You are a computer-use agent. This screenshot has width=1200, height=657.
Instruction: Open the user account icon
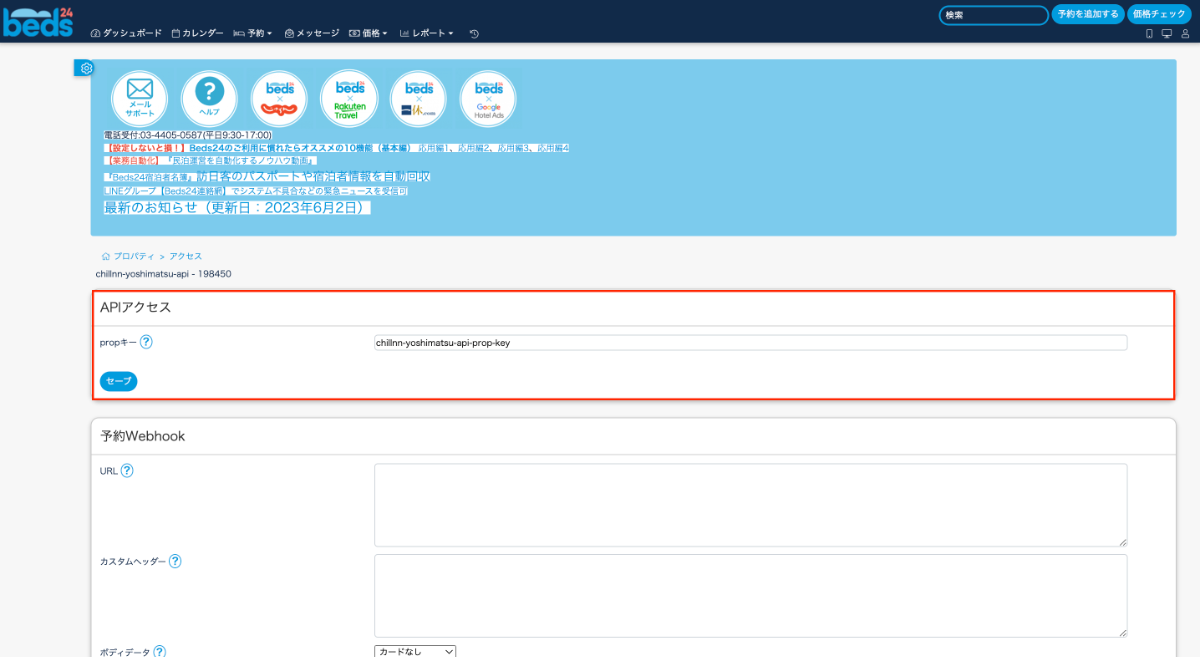click(1185, 33)
